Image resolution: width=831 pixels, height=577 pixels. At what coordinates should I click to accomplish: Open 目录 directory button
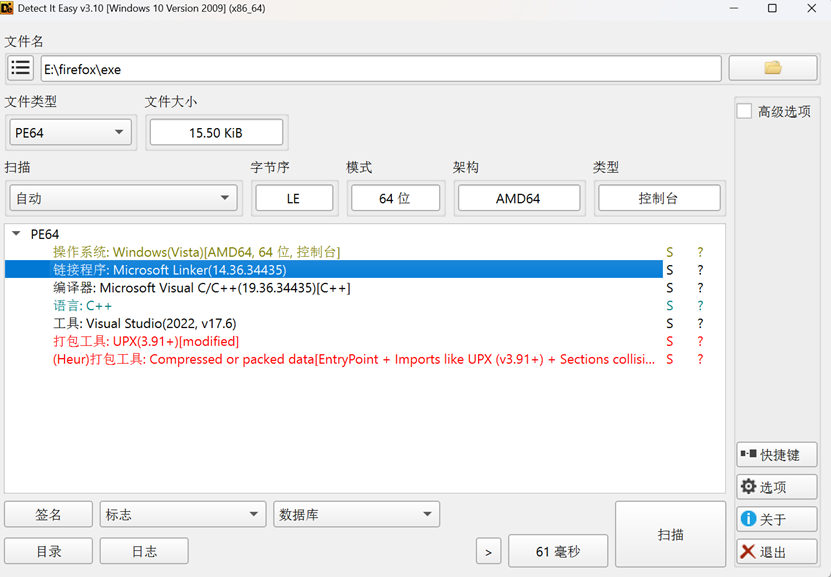point(48,552)
